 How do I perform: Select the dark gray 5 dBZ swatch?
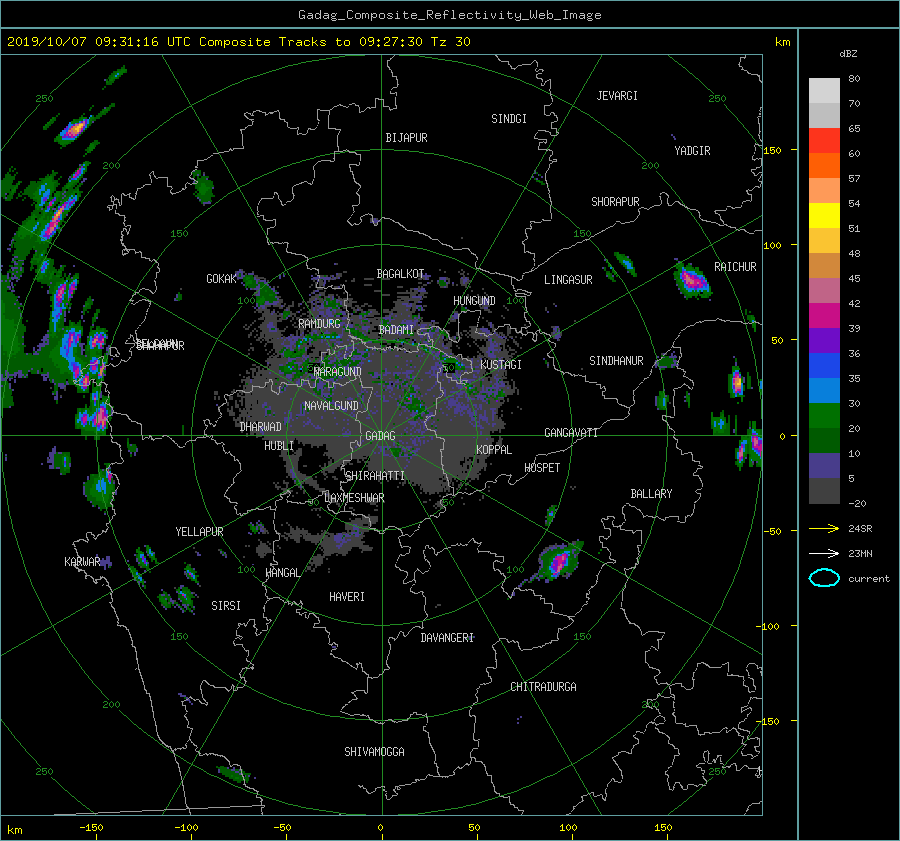click(x=824, y=490)
